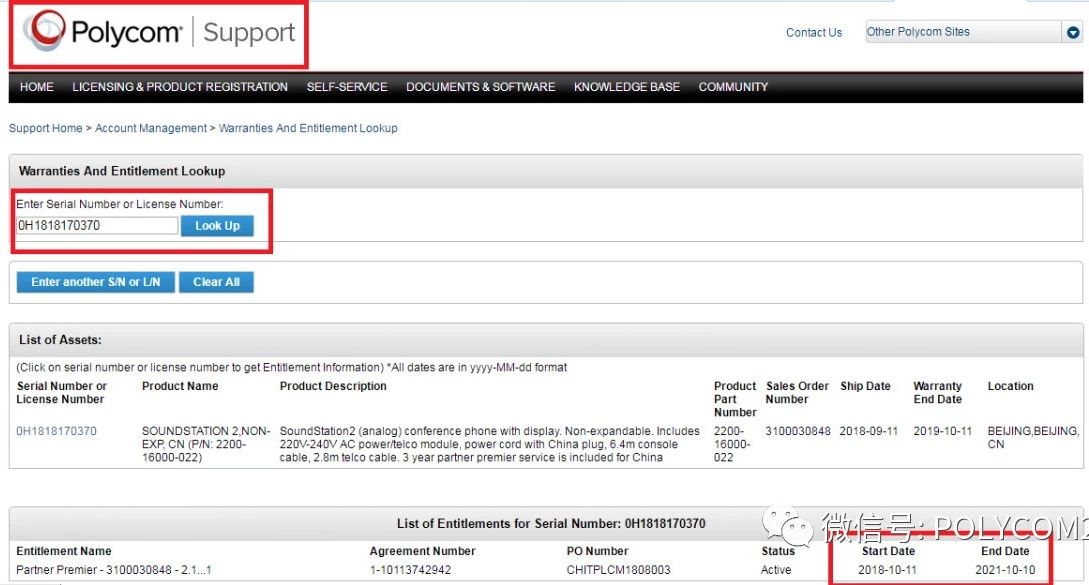Click agreement number 1-10113742942

[410, 570]
